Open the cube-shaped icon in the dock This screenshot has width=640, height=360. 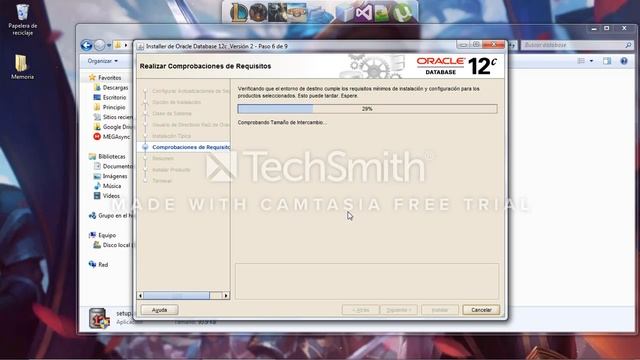[x=344, y=13]
